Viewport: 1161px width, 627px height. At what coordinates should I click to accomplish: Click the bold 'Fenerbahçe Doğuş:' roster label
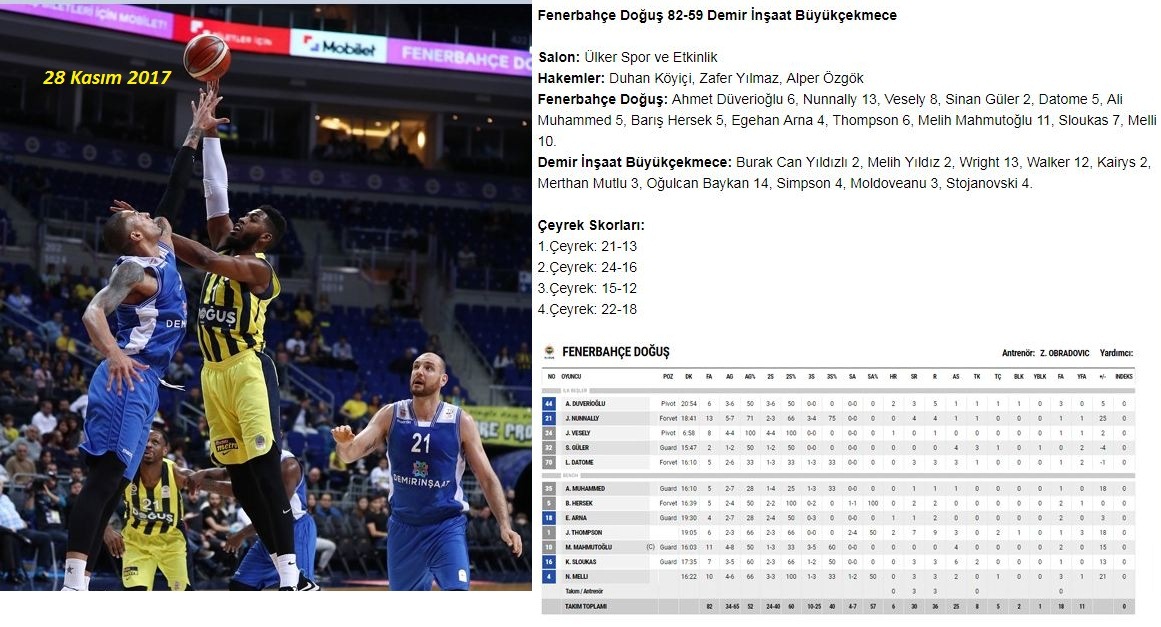click(603, 99)
